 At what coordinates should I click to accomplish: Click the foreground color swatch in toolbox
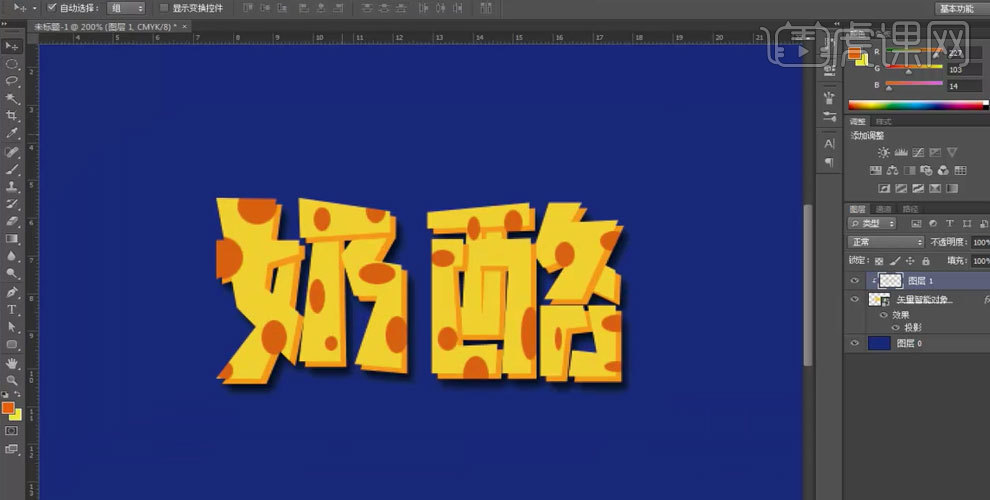(8, 408)
